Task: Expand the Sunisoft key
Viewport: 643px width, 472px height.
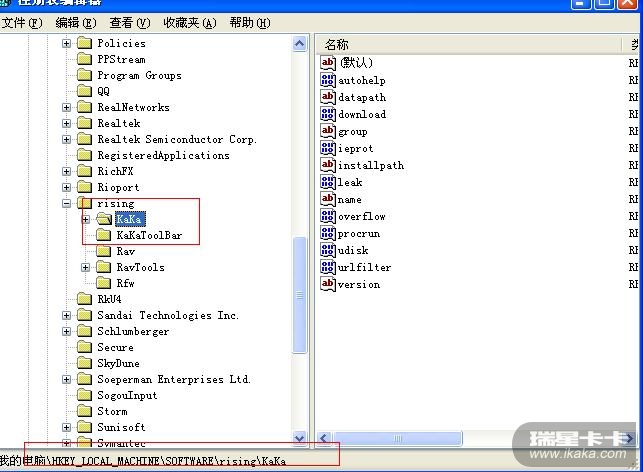Action: point(66,427)
